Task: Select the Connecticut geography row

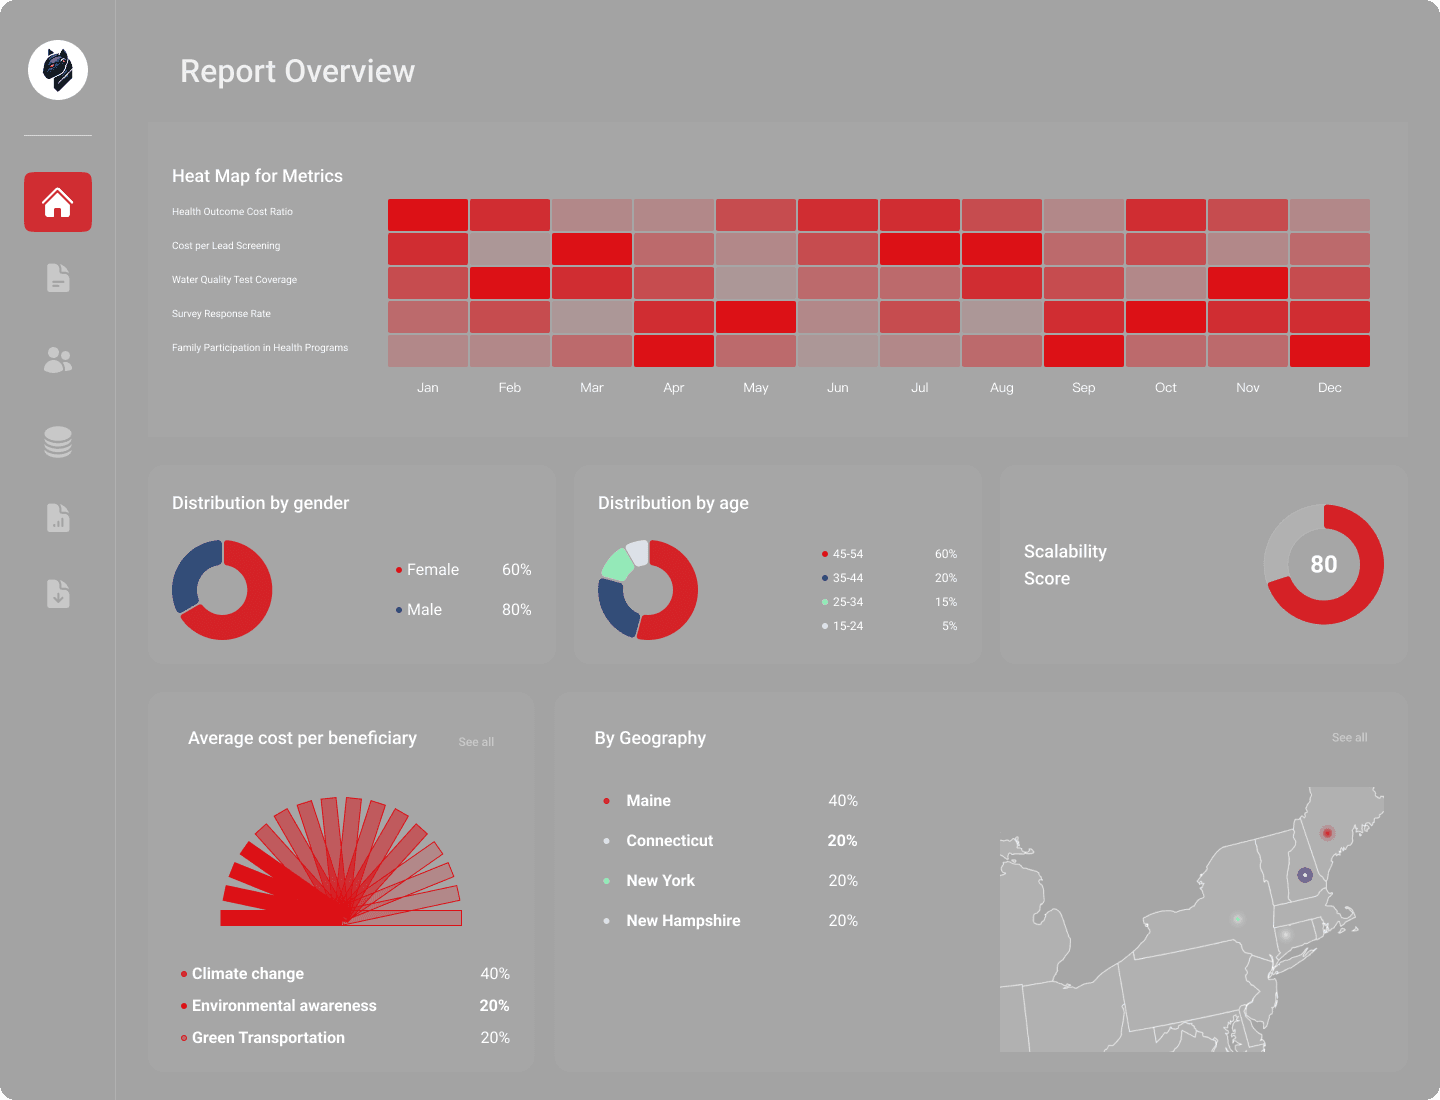Action: click(x=730, y=841)
